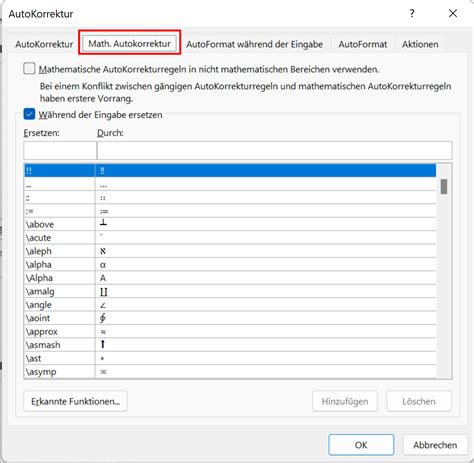Select the \ast entry
The width and height of the screenshot is (474, 463).
(x=230, y=358)
